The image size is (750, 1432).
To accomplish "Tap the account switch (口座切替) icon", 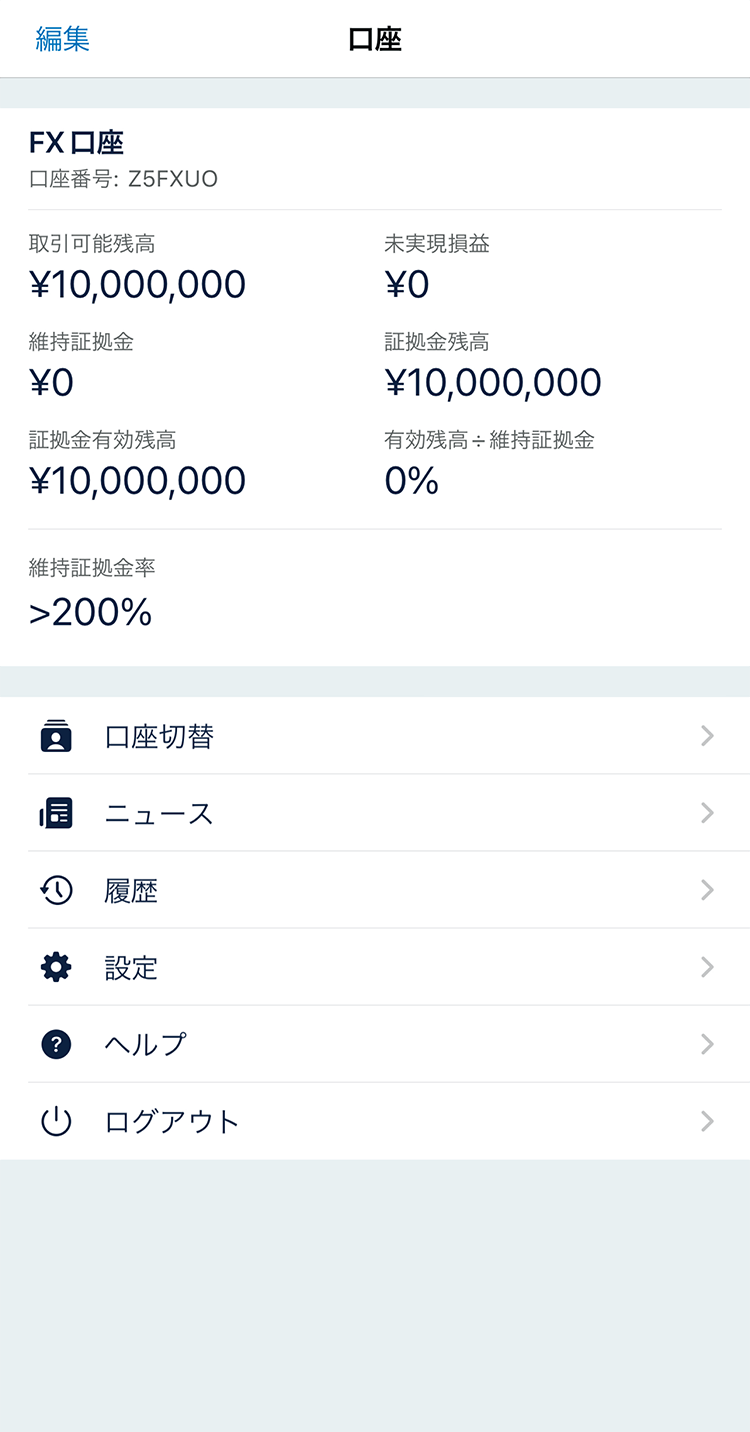I will pos(56,736).
